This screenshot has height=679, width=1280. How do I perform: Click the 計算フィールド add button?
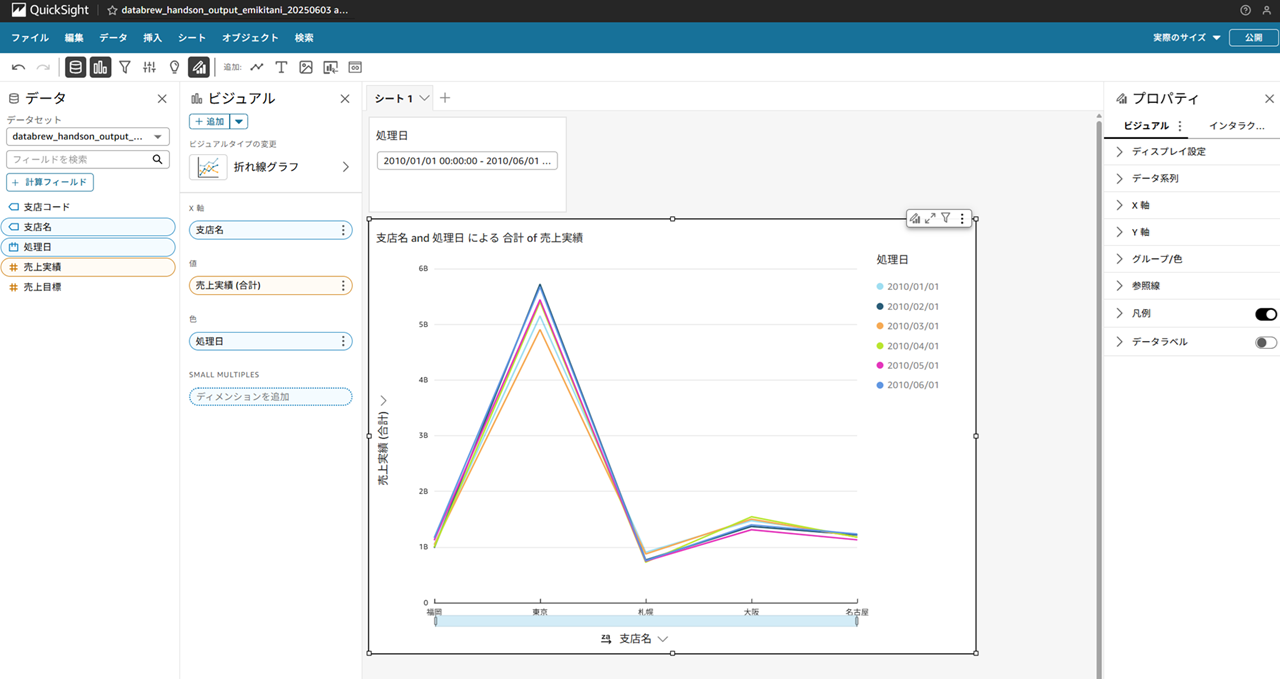point(50,182)
